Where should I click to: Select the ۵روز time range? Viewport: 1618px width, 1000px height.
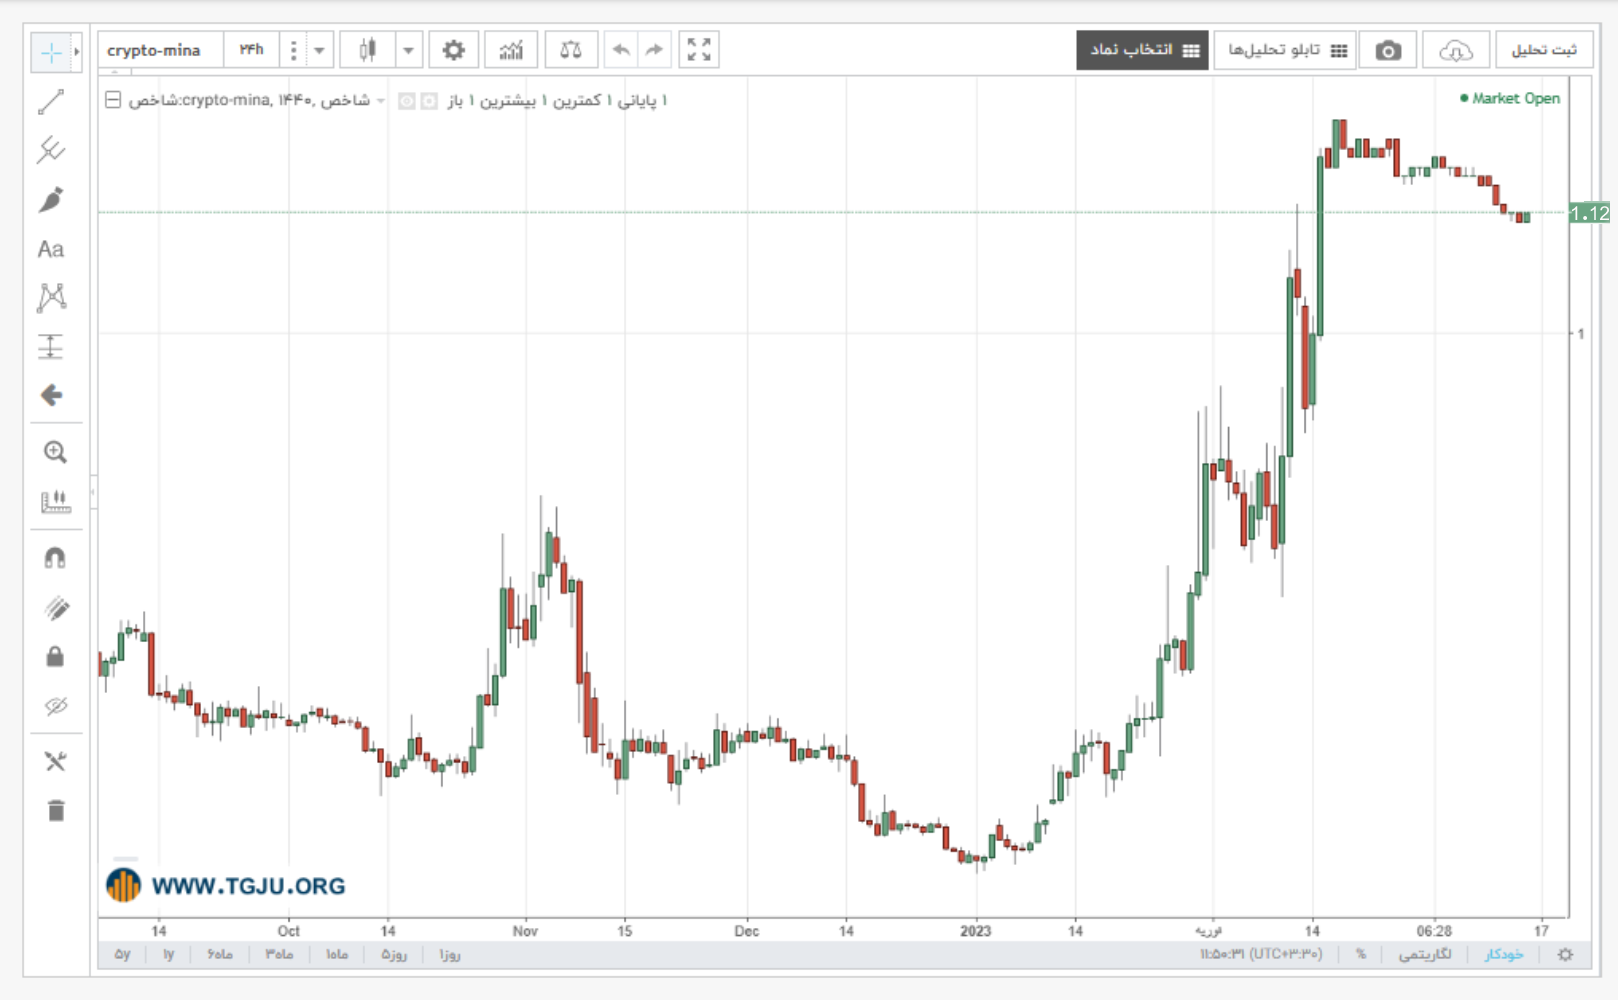pos(394,955)
